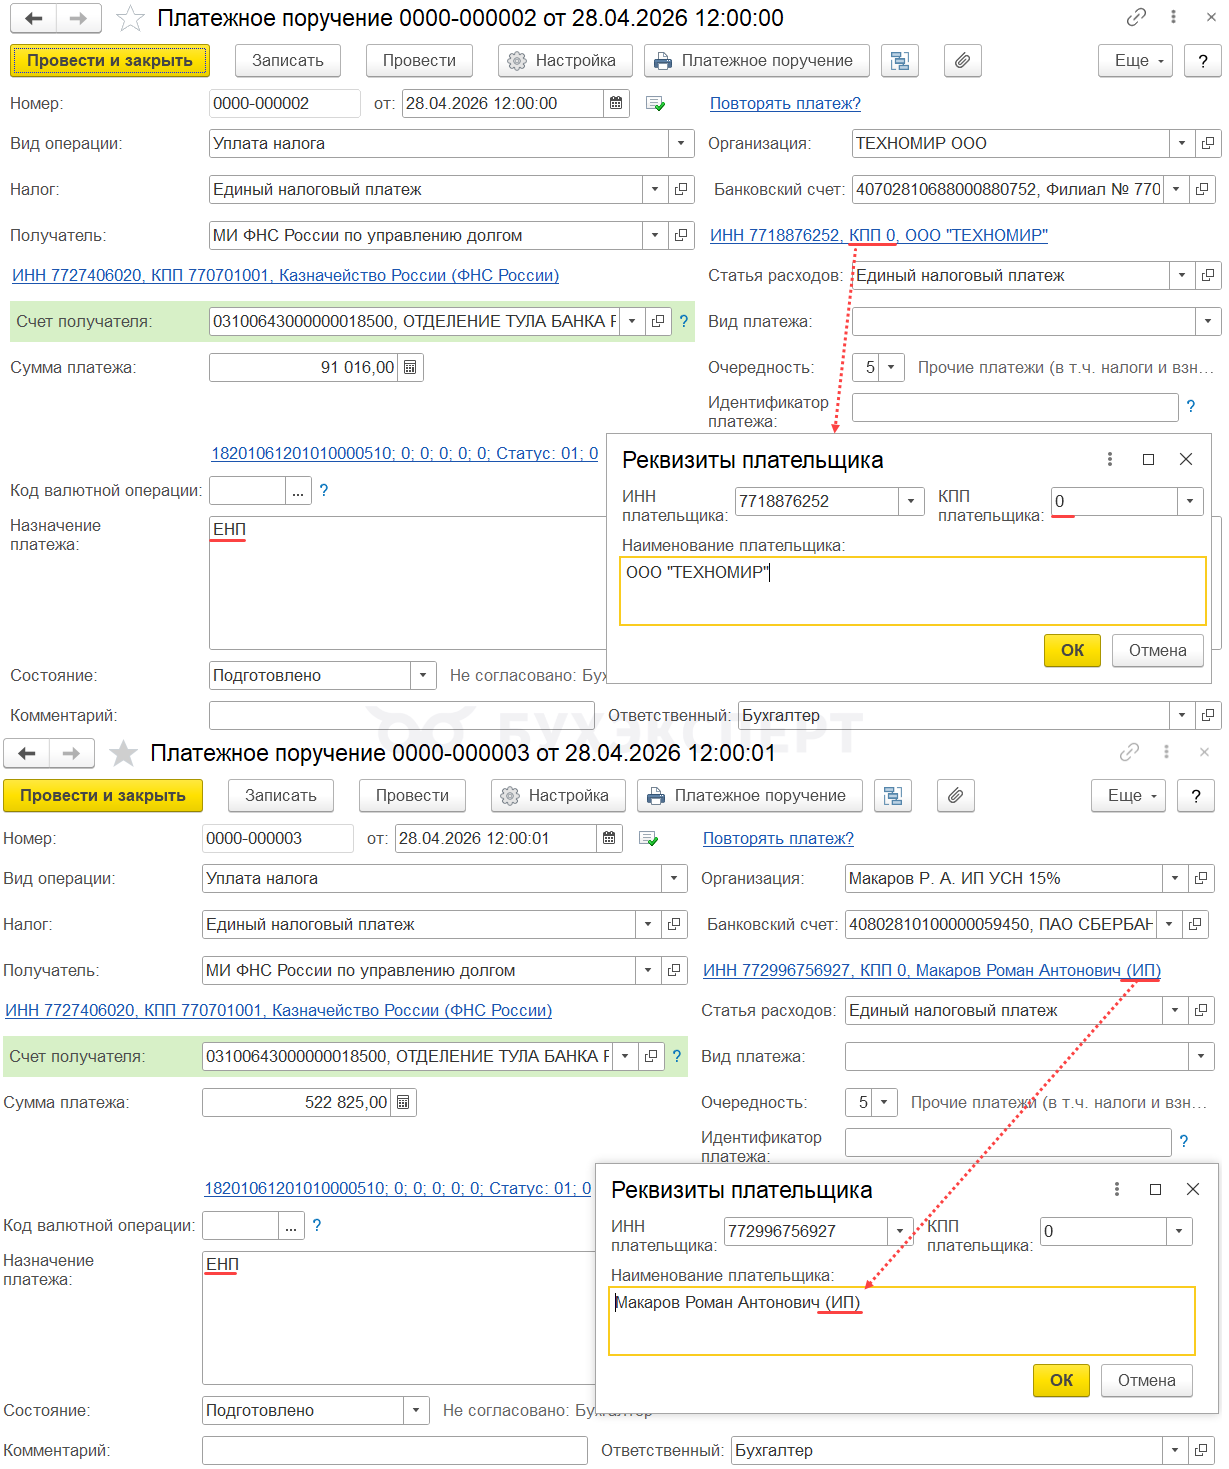Print Платежное поручение from order 0000-000003
The width and height of the screenshot is (1229, 1469).
(x=750, y=796)
